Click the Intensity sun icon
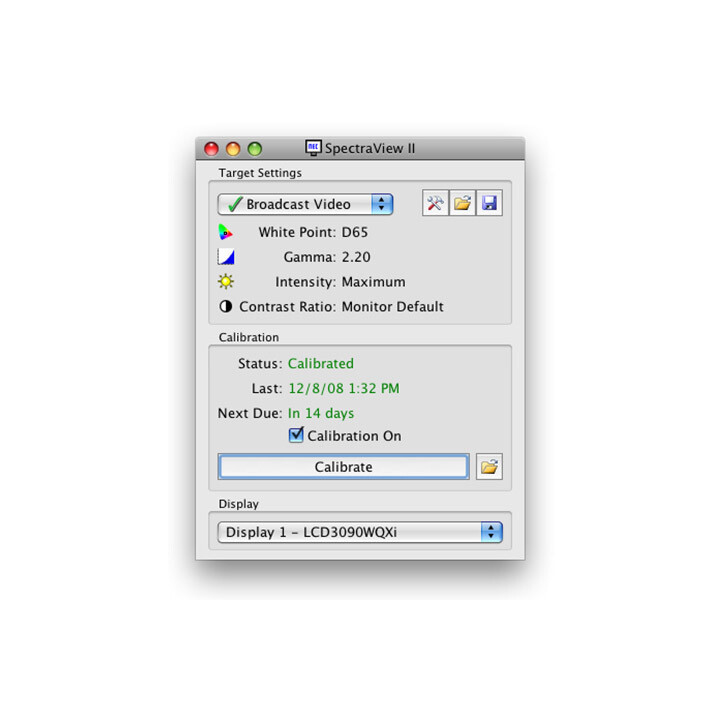Viewport: 720px width, 720px height. coord(225,281)
